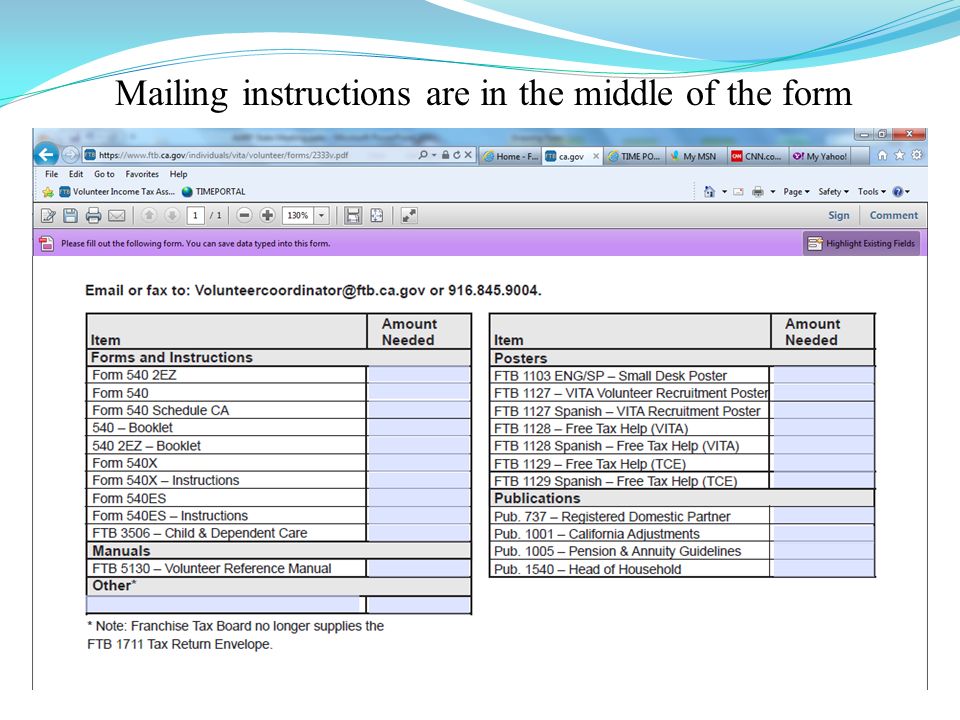
Task: Open the Go to menu
Action: click(x=104, y=174)
